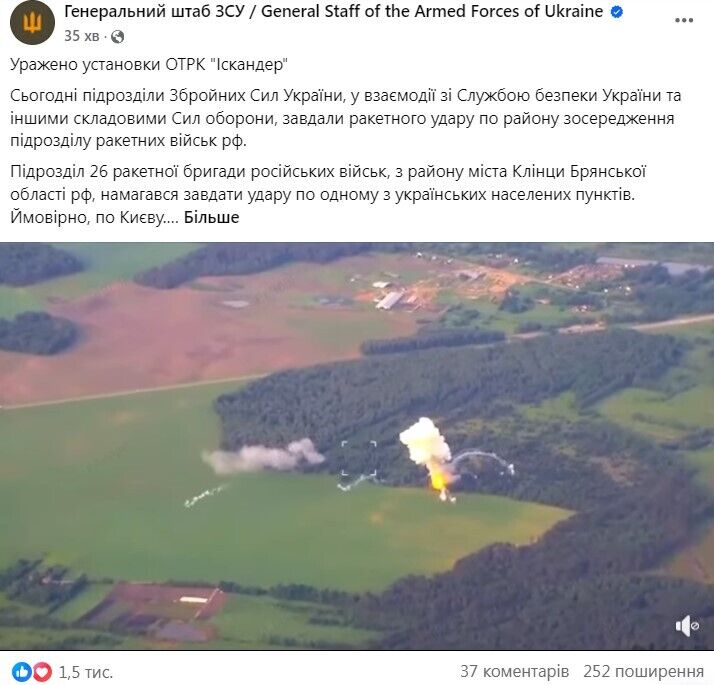714x685 pixels.
Task: Open the General Staff trident profile picture
Action: pos(32,22)
